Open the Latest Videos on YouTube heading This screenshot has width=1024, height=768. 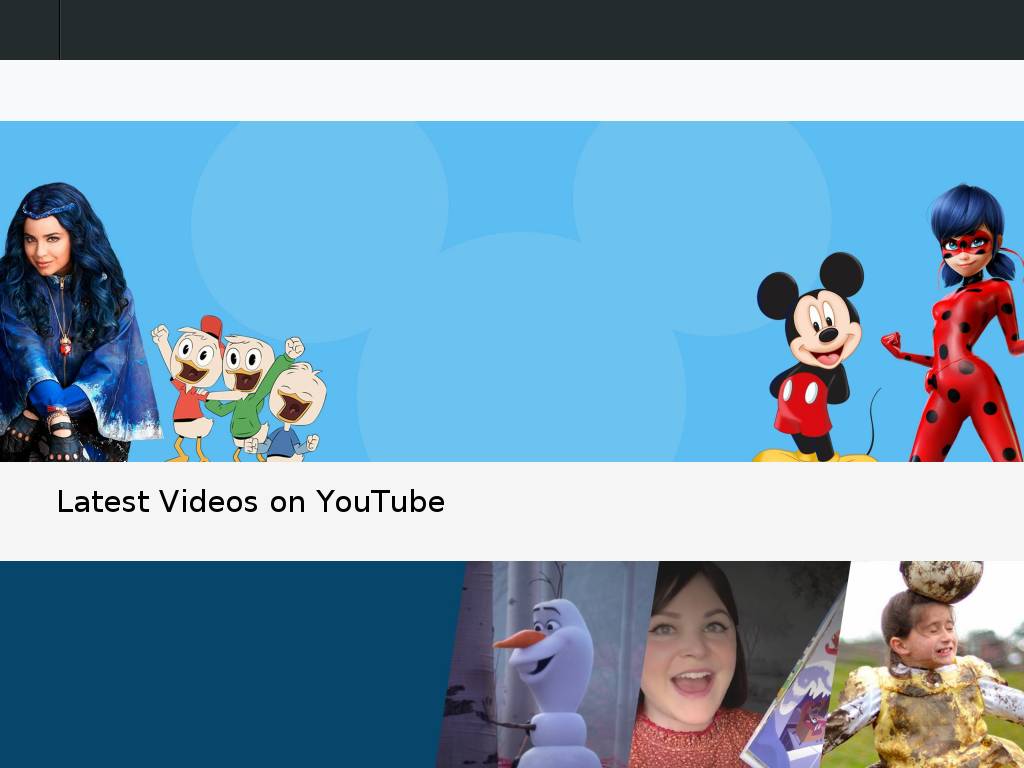pos(250,502)
